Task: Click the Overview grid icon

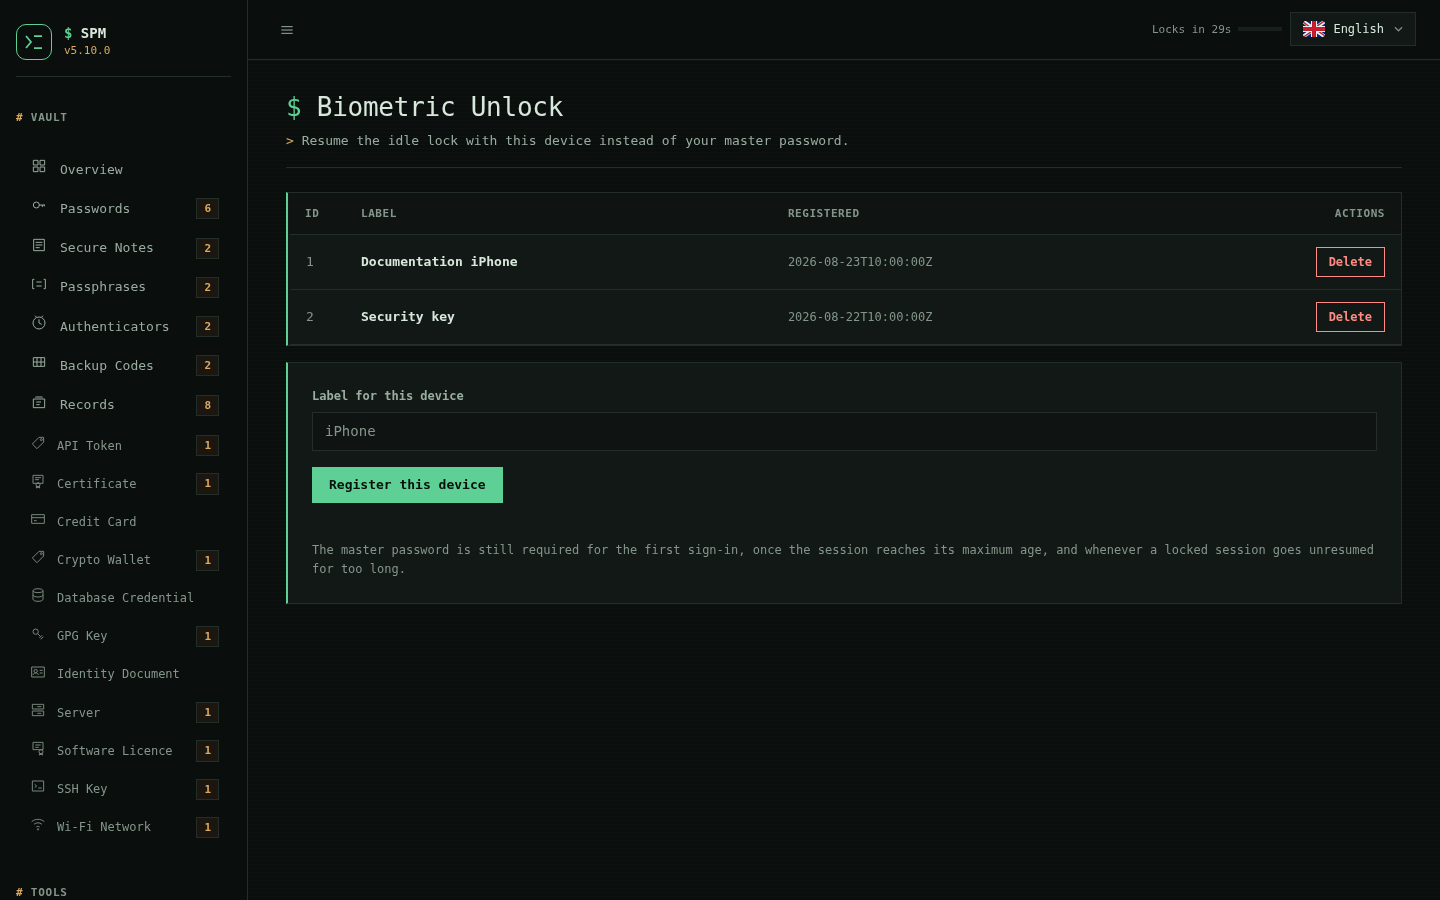Action: pyautogui.click(x=39, y=166)
